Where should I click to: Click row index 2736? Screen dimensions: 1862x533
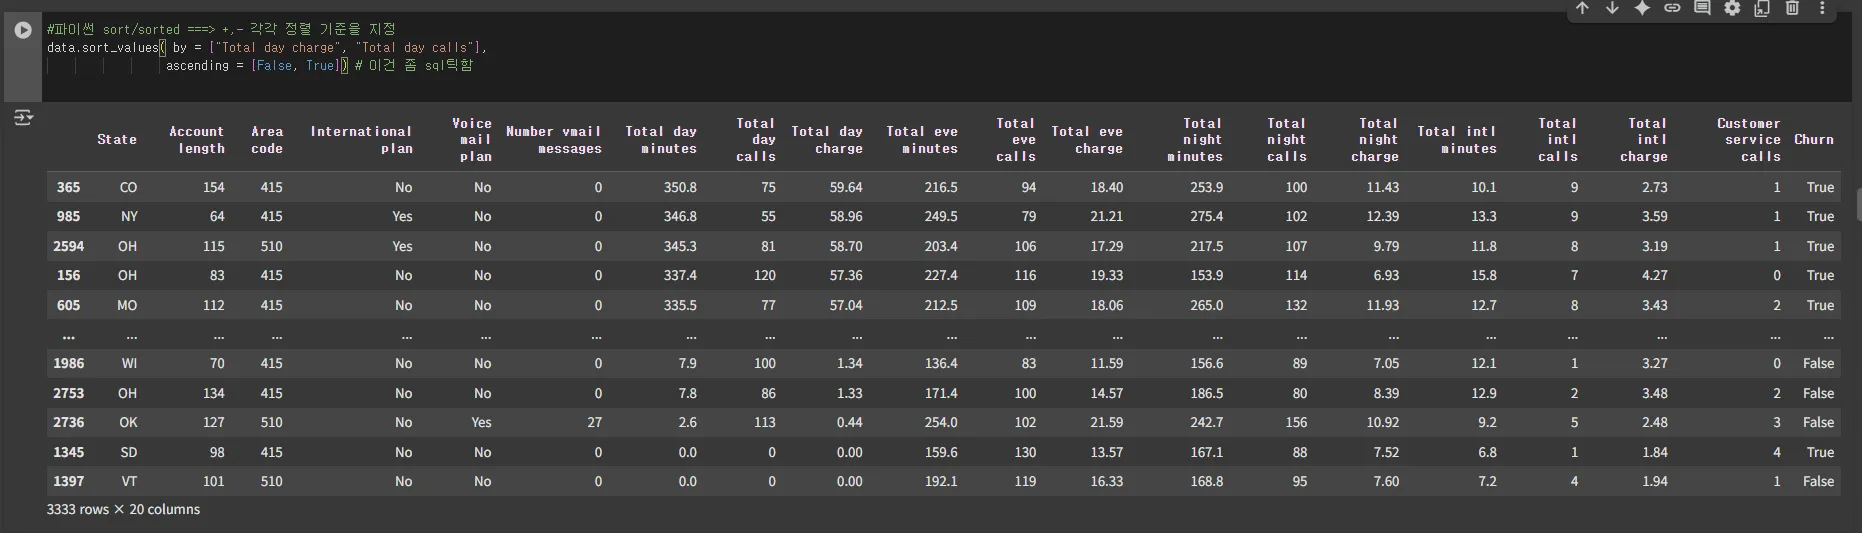(68, 422)
